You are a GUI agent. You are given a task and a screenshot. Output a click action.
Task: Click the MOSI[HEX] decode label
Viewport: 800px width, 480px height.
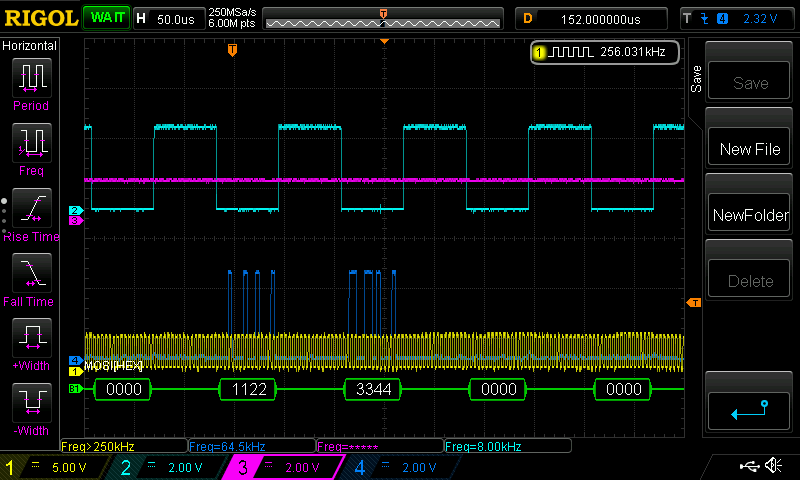tap(113, 366)
